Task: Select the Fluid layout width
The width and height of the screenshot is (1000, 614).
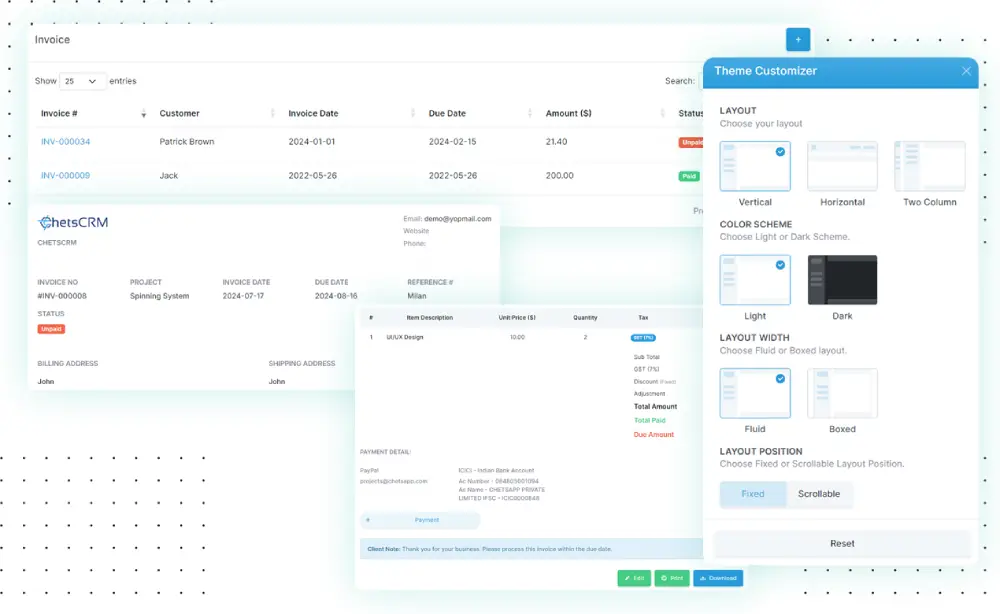Action: click(755, 393)
